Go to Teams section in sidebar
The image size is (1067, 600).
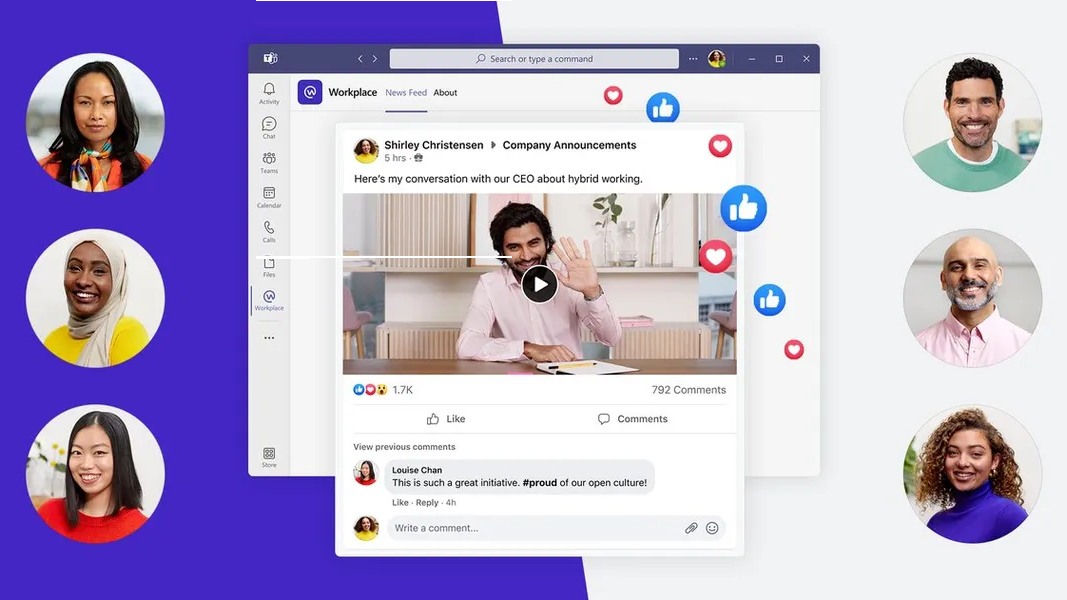[269, 161]
